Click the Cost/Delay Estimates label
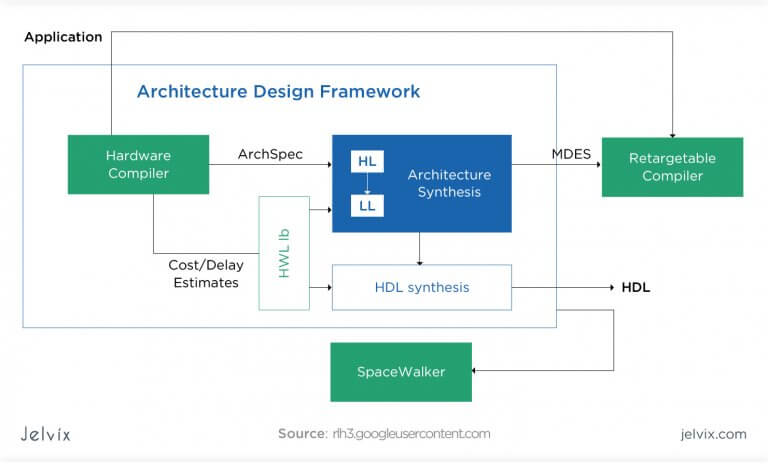 click(206, 273)
